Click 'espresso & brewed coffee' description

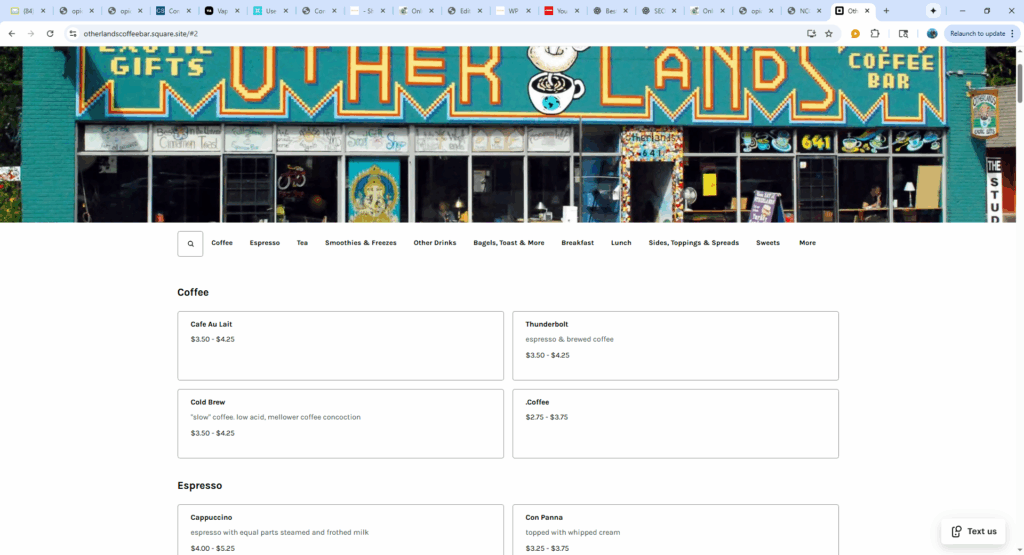point(569,340)
